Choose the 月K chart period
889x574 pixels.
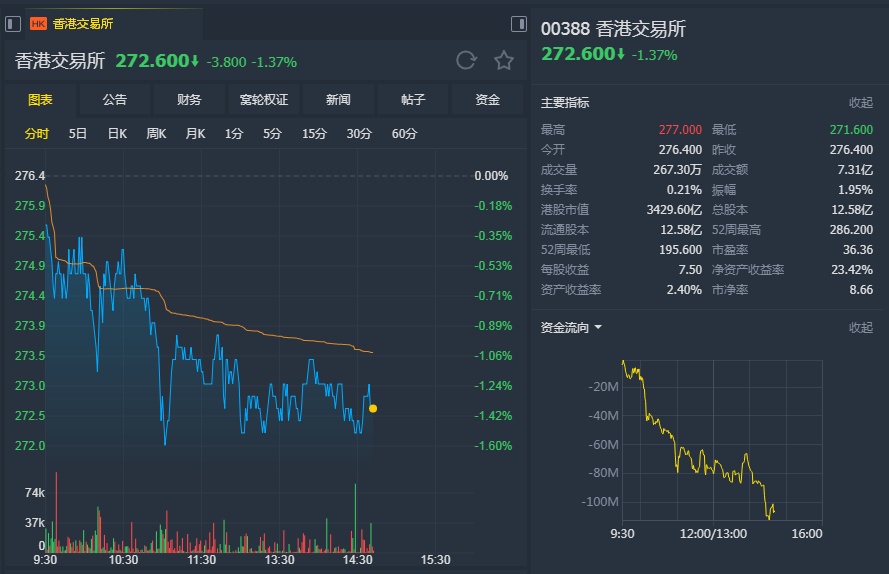coord(195,134)
